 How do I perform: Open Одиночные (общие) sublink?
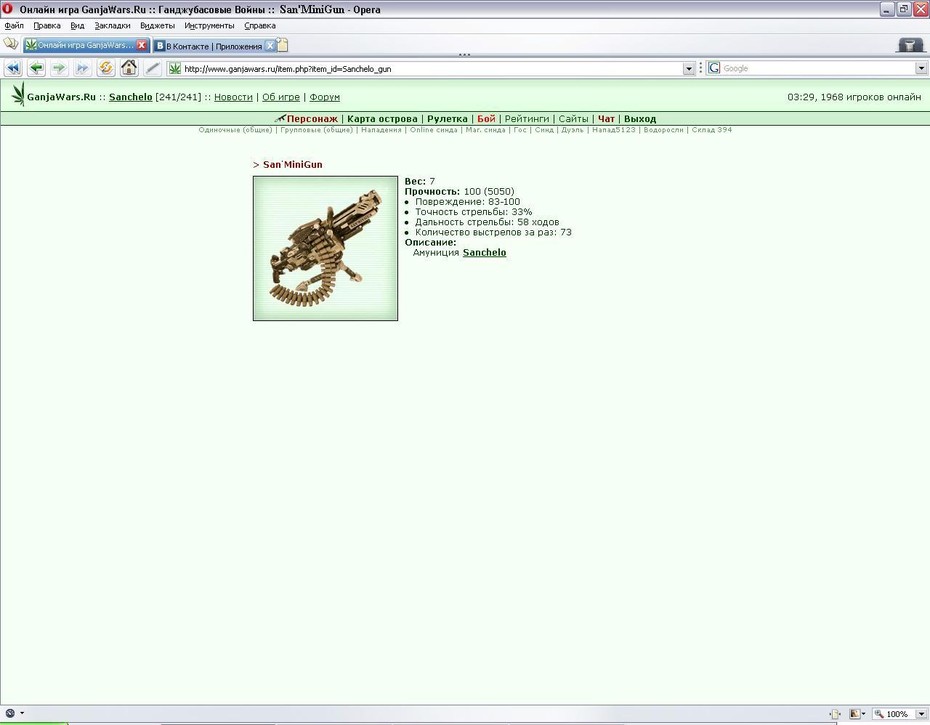click(x=235, y=129)
